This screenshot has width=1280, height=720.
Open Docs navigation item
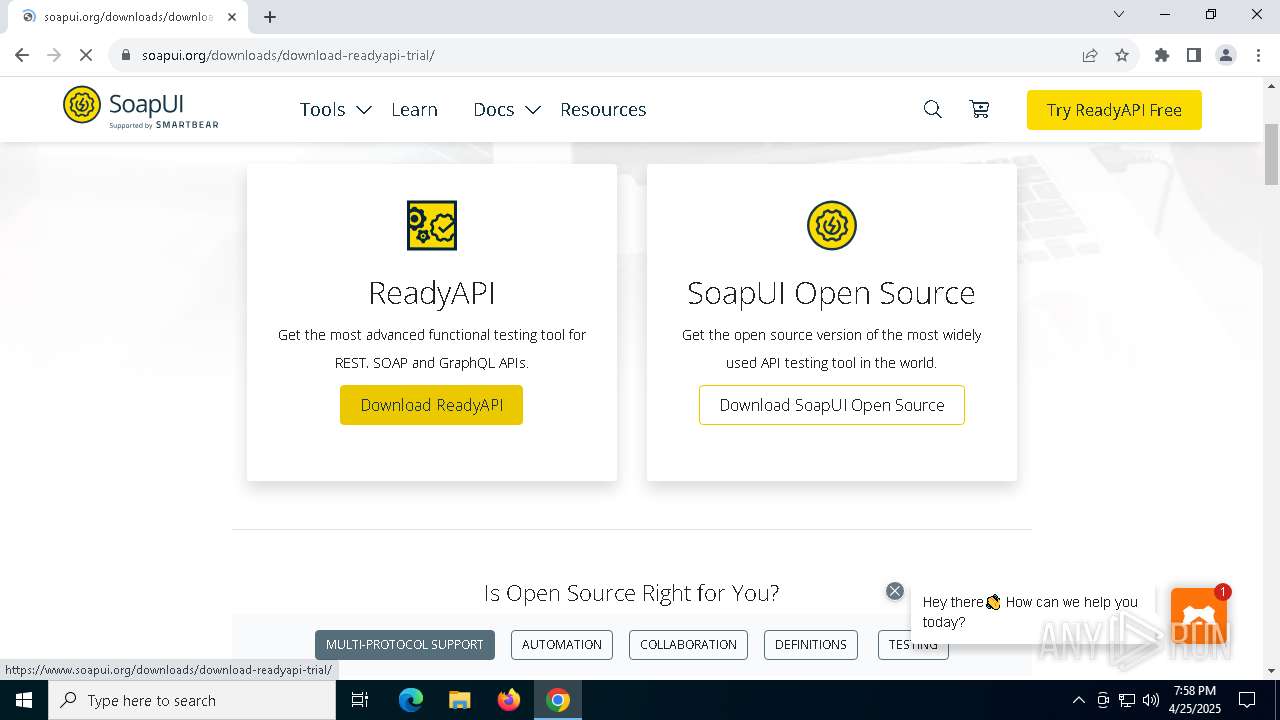[x=494, y=109]
